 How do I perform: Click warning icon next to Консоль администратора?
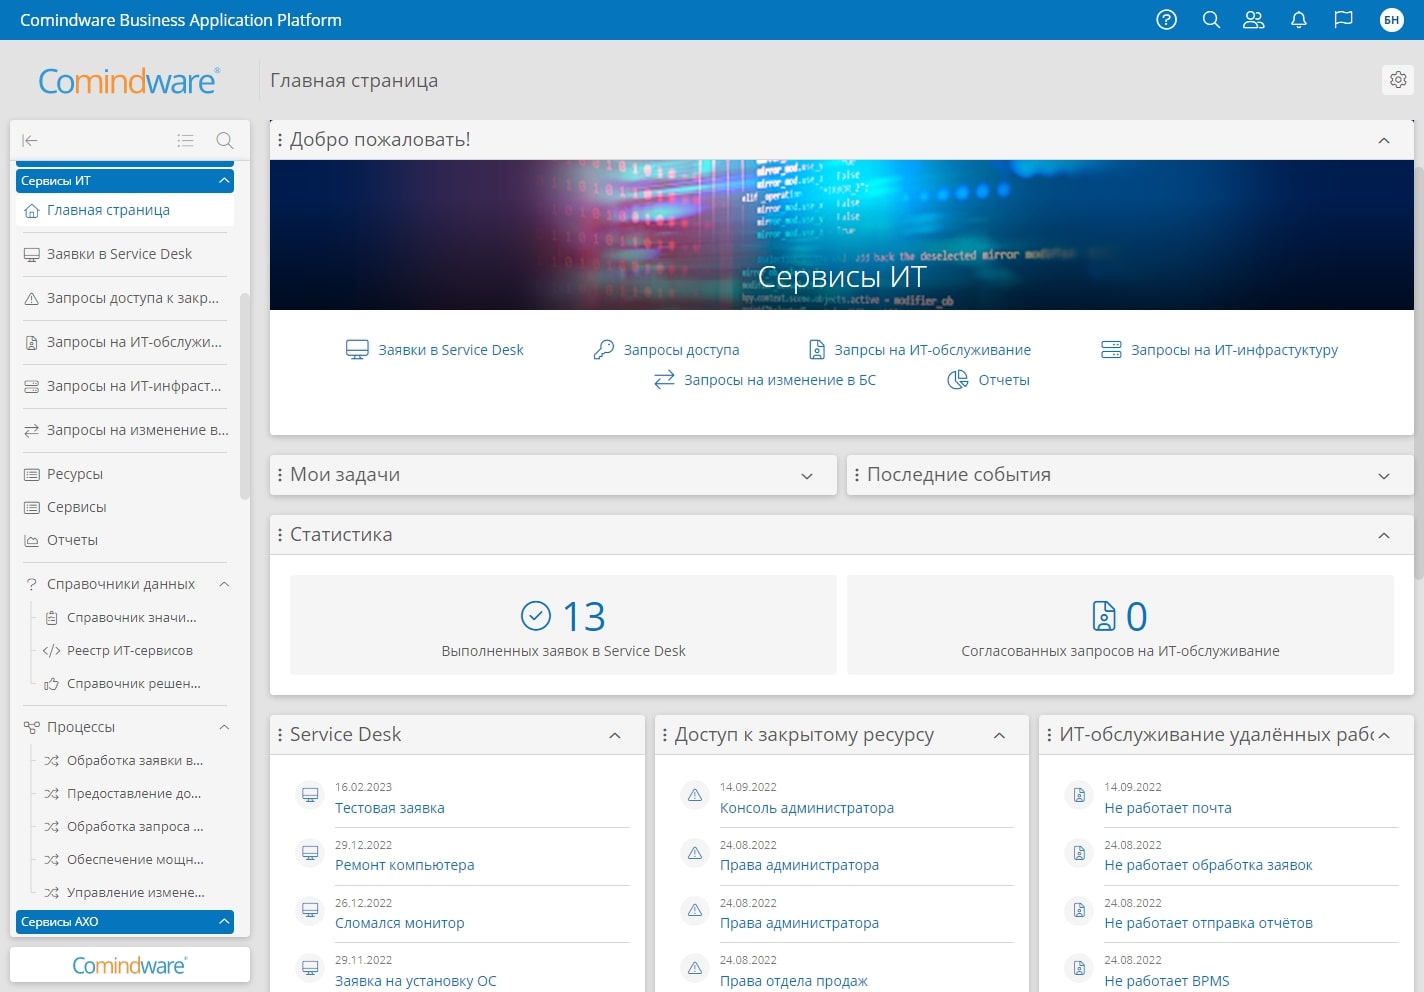(695, 795)
